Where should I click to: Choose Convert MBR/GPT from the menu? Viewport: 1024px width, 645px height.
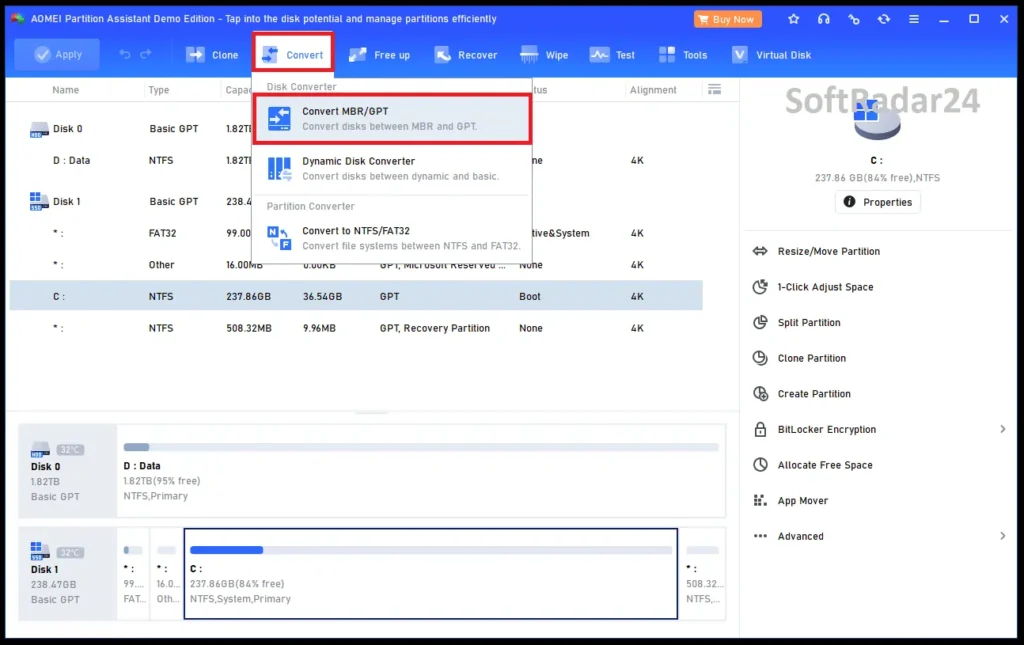tap(392, 119)
